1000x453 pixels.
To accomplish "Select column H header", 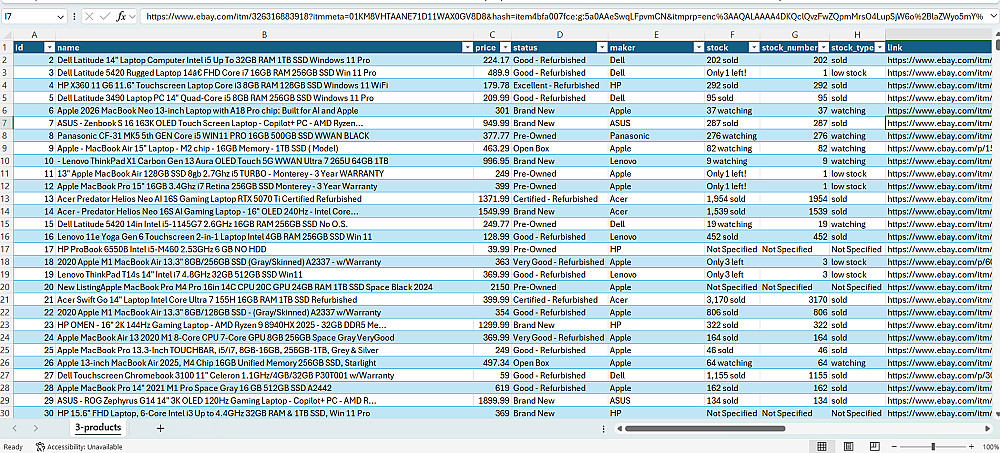I will point(857,34).
